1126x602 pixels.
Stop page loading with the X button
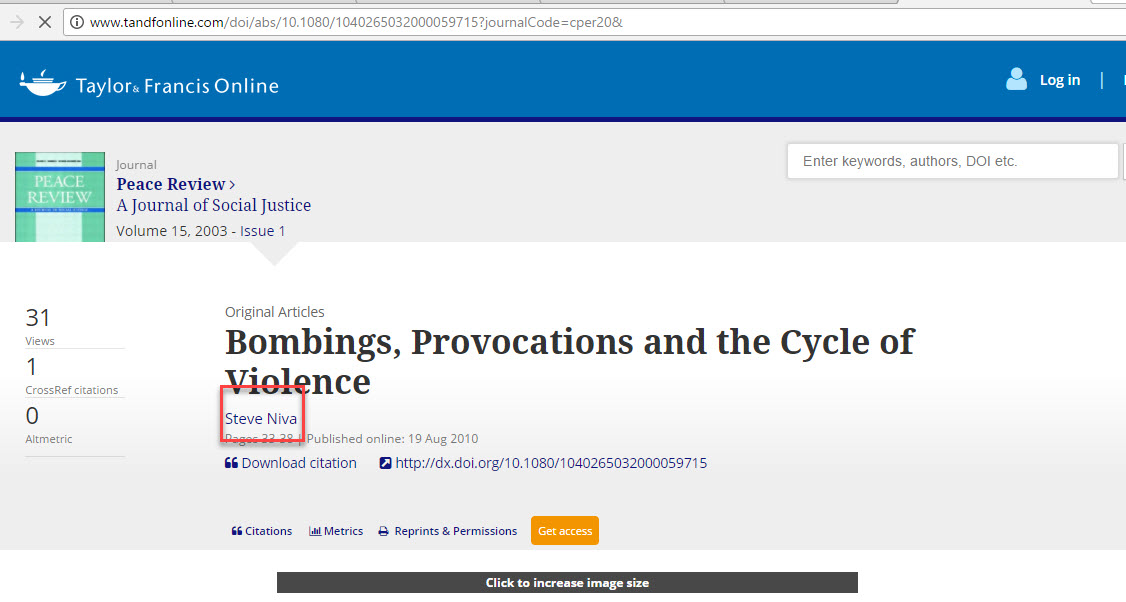click(44, 22)
